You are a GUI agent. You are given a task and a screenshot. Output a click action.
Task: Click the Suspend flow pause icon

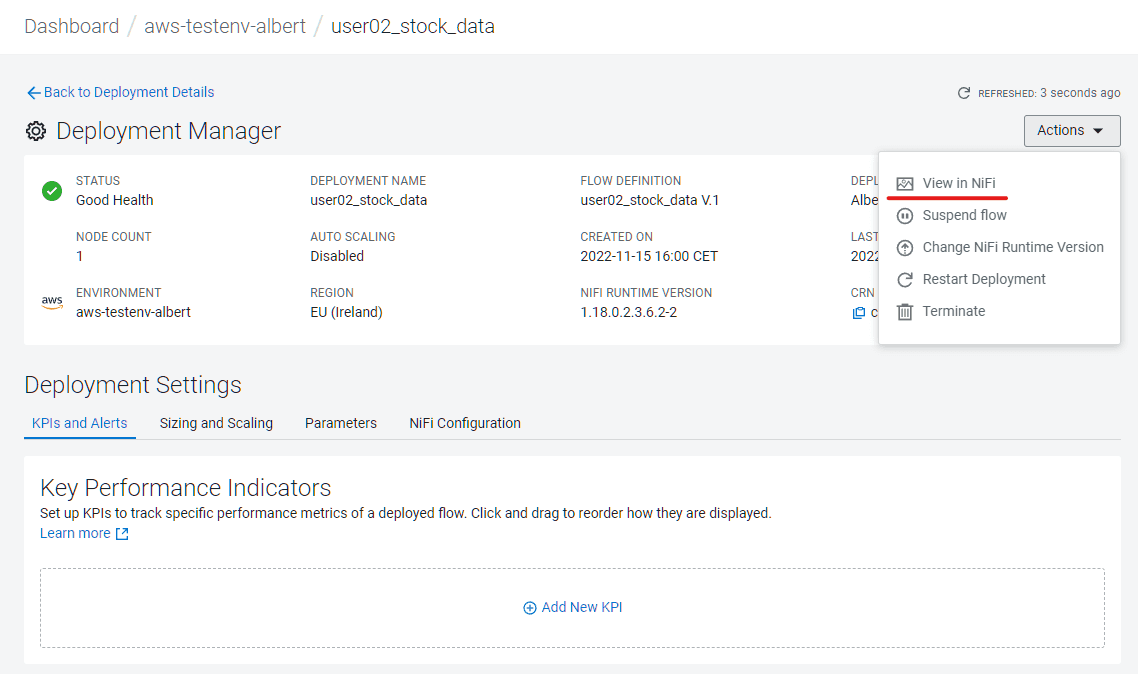[x=905, y=216]
